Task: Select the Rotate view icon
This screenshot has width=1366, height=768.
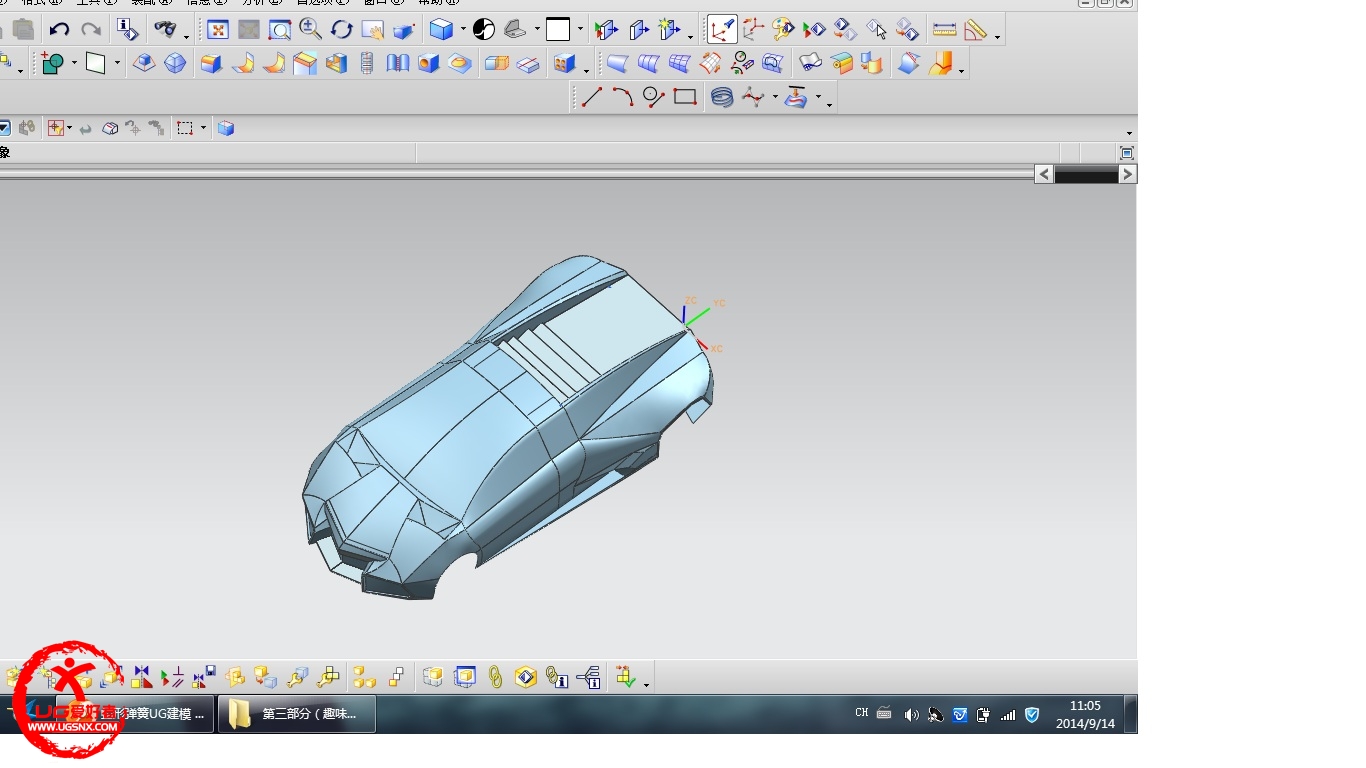Action: 342,29
